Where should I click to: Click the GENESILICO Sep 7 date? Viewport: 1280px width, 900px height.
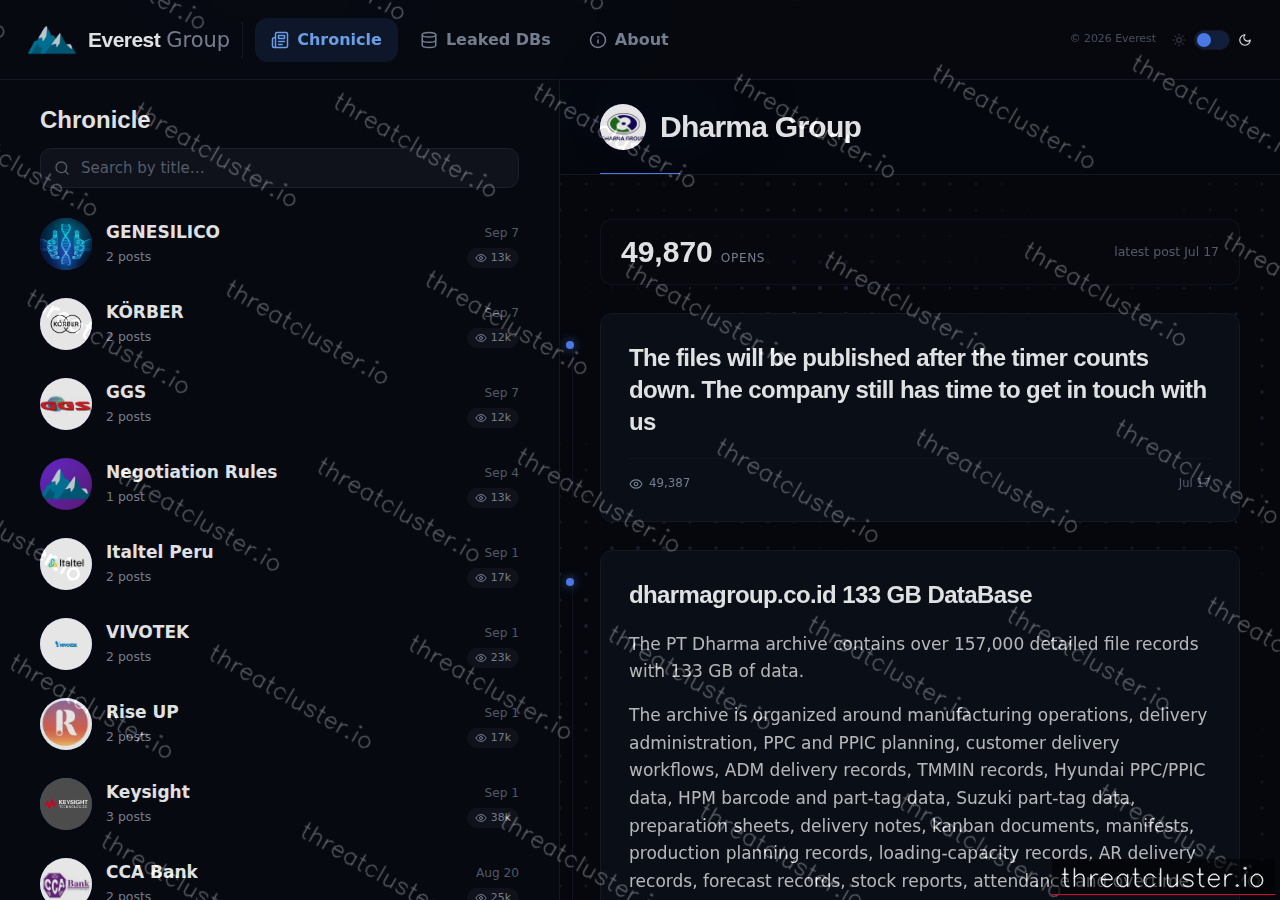[502, 233]
